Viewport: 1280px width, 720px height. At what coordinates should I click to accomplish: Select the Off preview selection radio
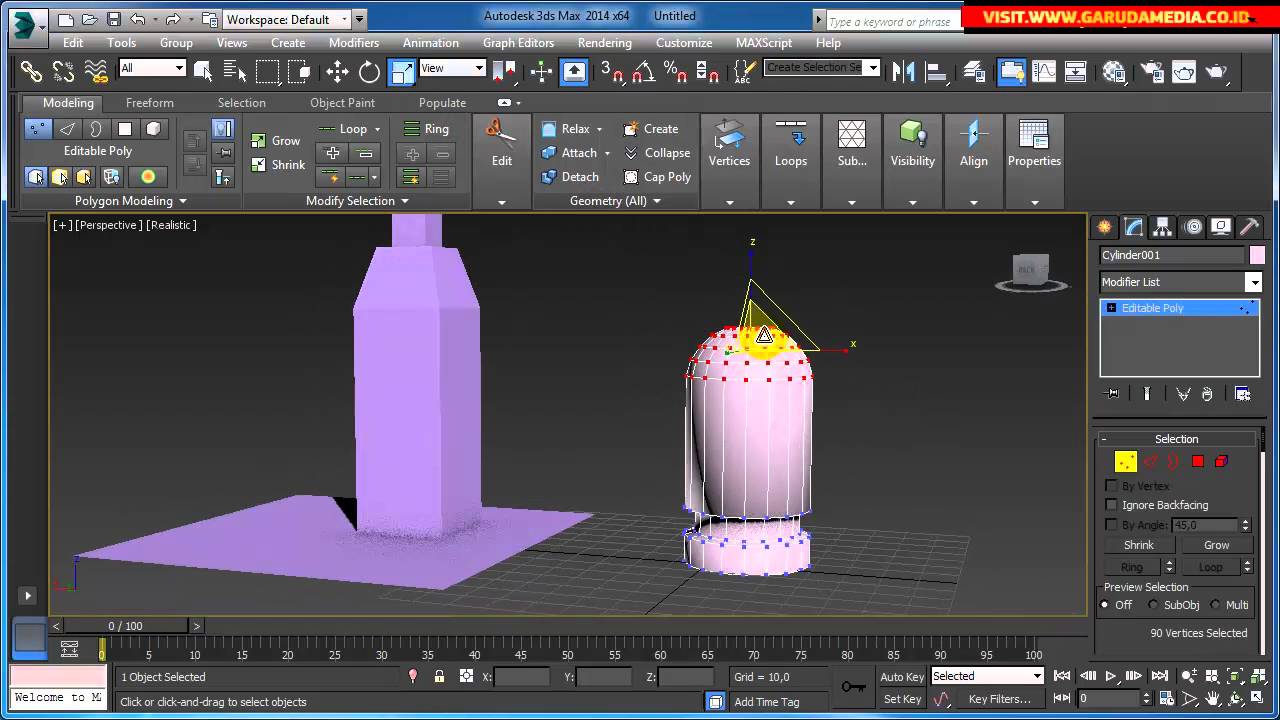tap(1105, 605)
